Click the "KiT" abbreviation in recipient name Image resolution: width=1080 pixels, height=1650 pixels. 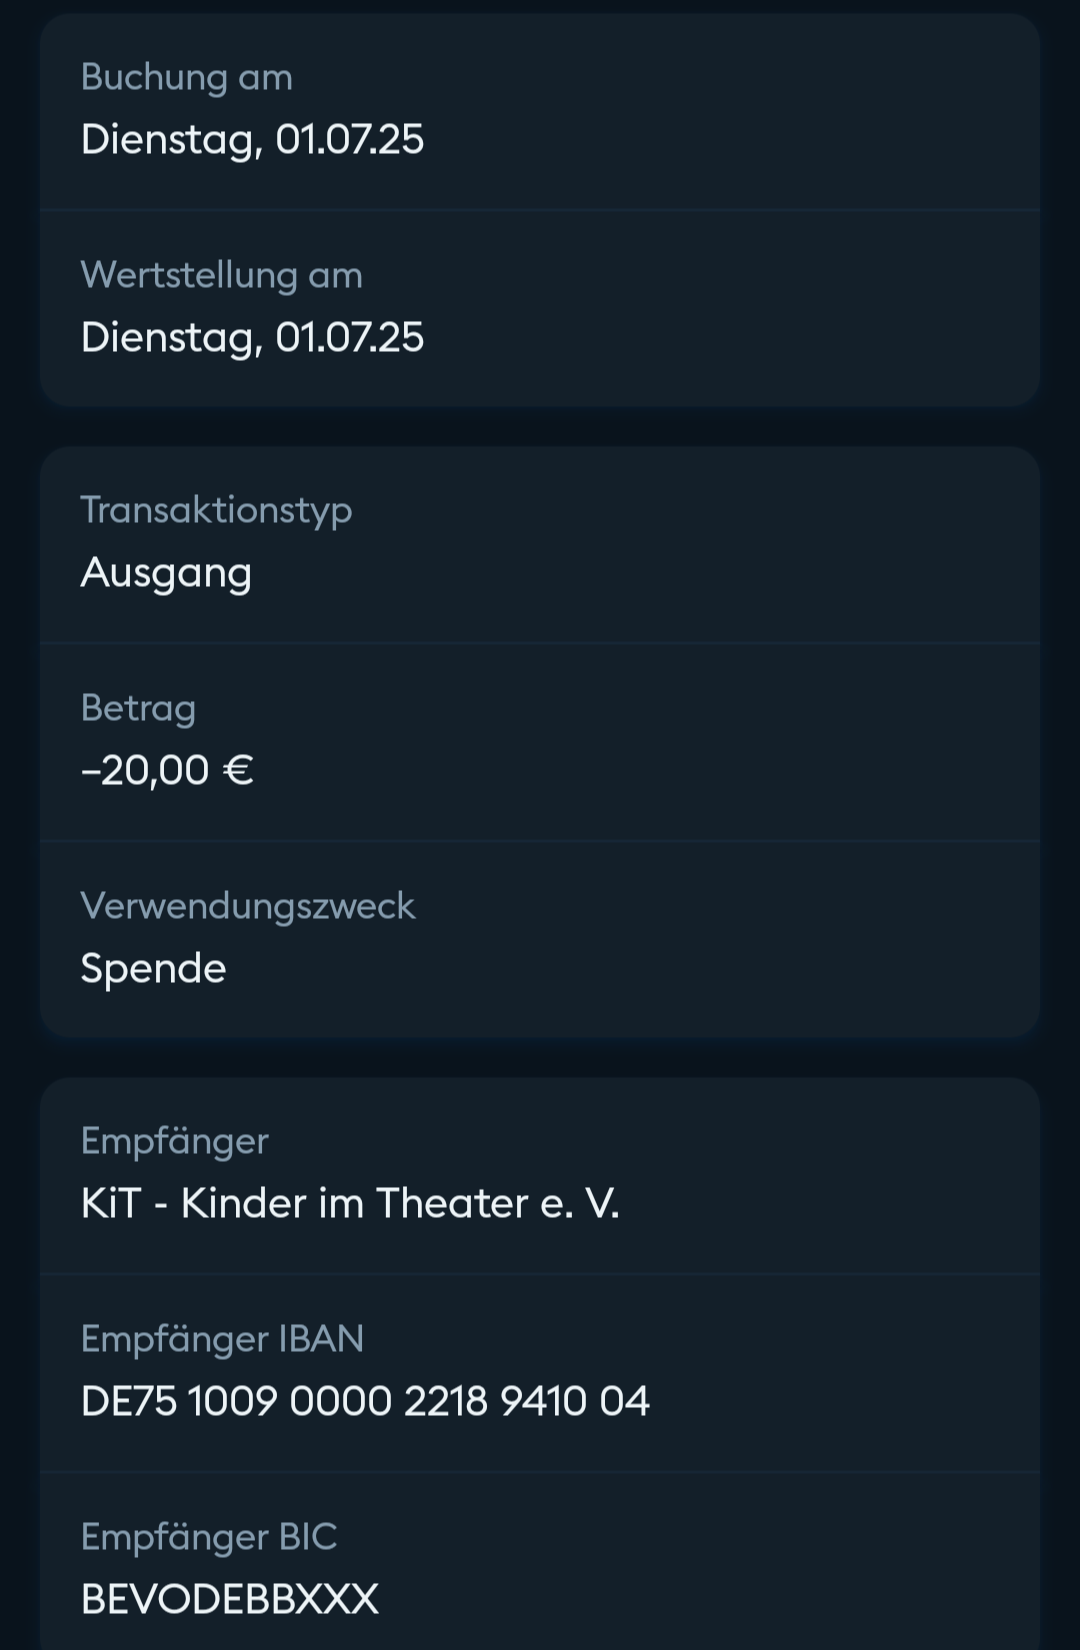(x=110, y=1203)
